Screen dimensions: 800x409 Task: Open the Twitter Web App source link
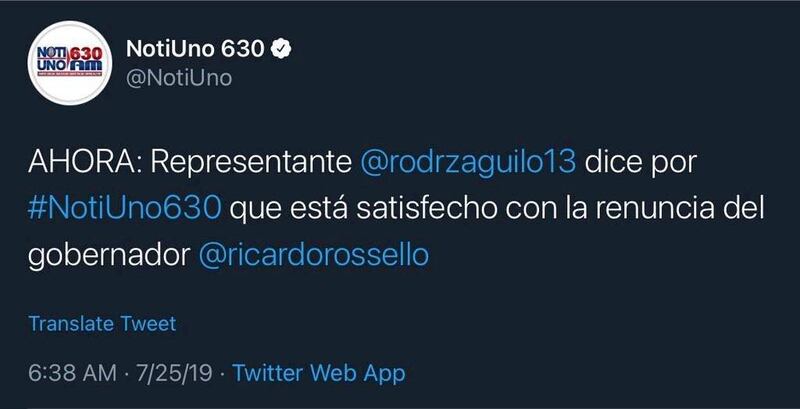[x=319, y=373]
